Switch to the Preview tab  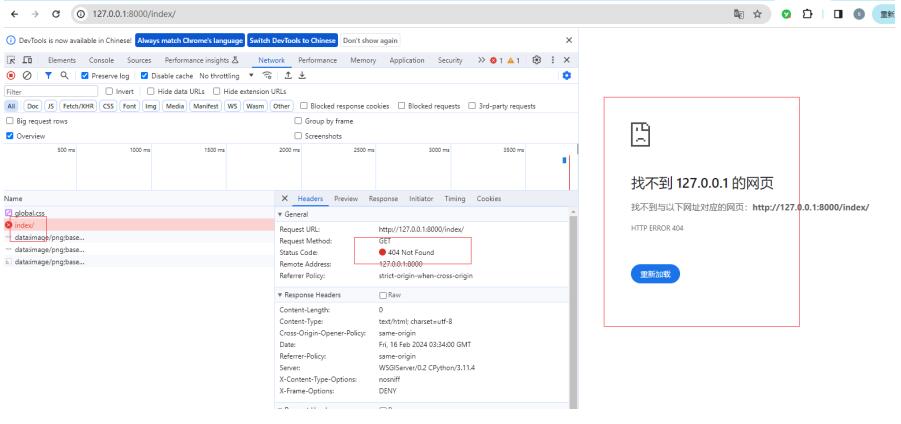(346, 199)
